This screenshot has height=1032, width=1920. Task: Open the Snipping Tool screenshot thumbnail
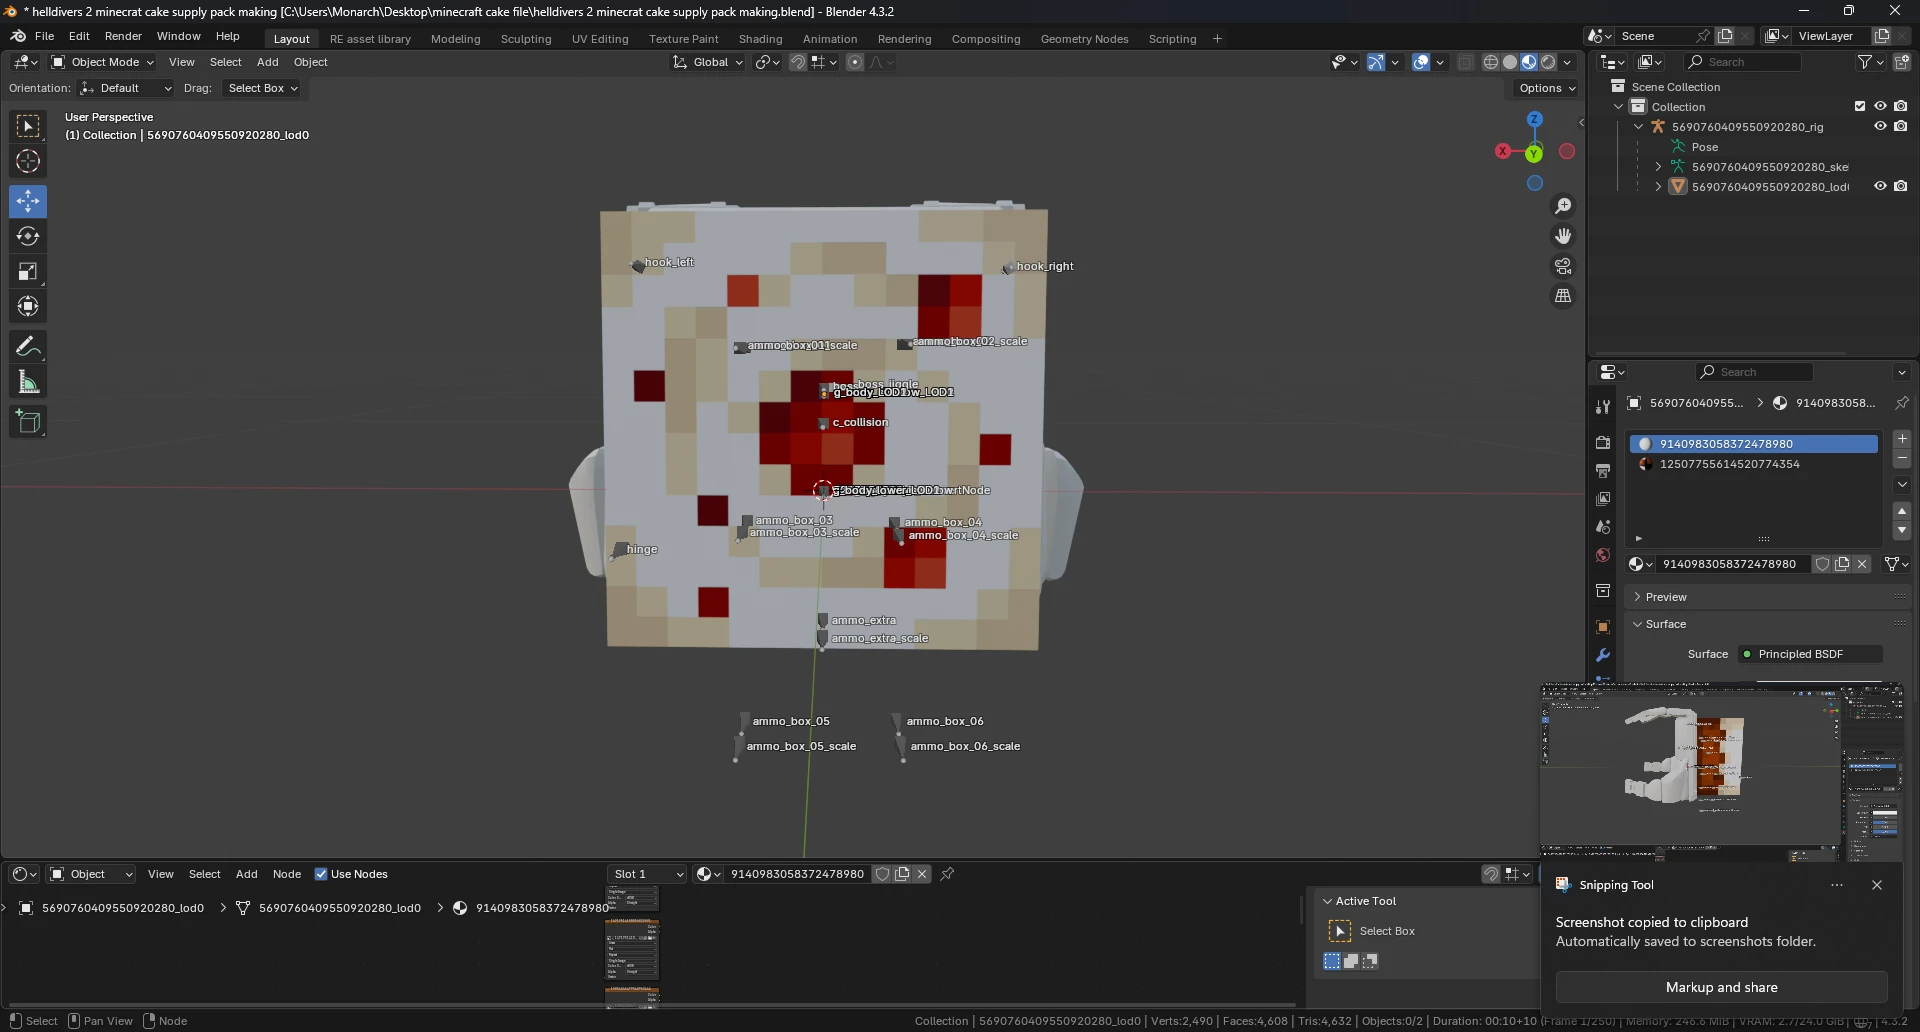(x=1721, y=772)
